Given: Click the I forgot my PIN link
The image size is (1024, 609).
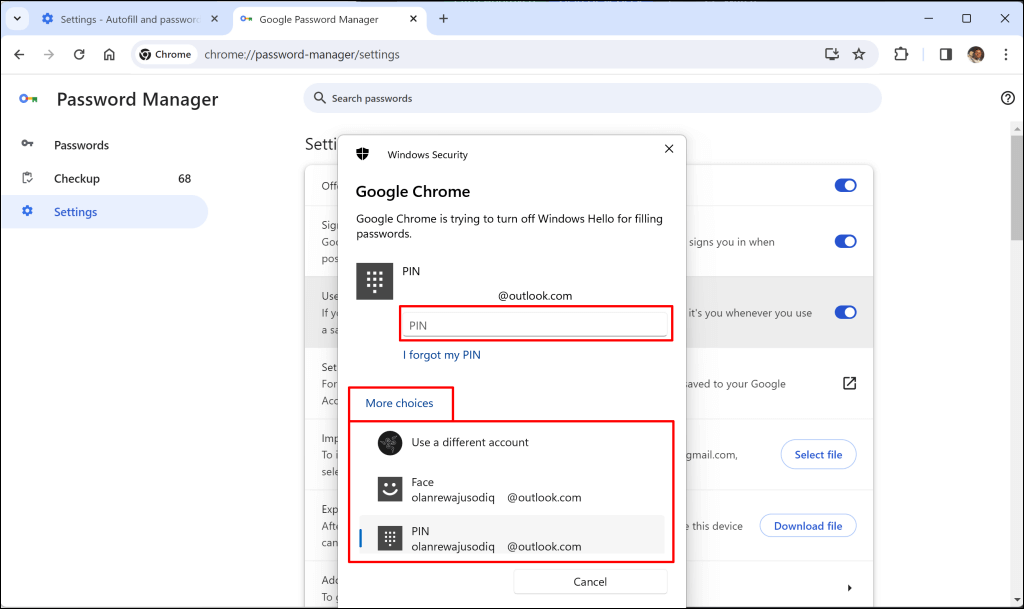Looking at the screenshot, I should pos(442,355).
